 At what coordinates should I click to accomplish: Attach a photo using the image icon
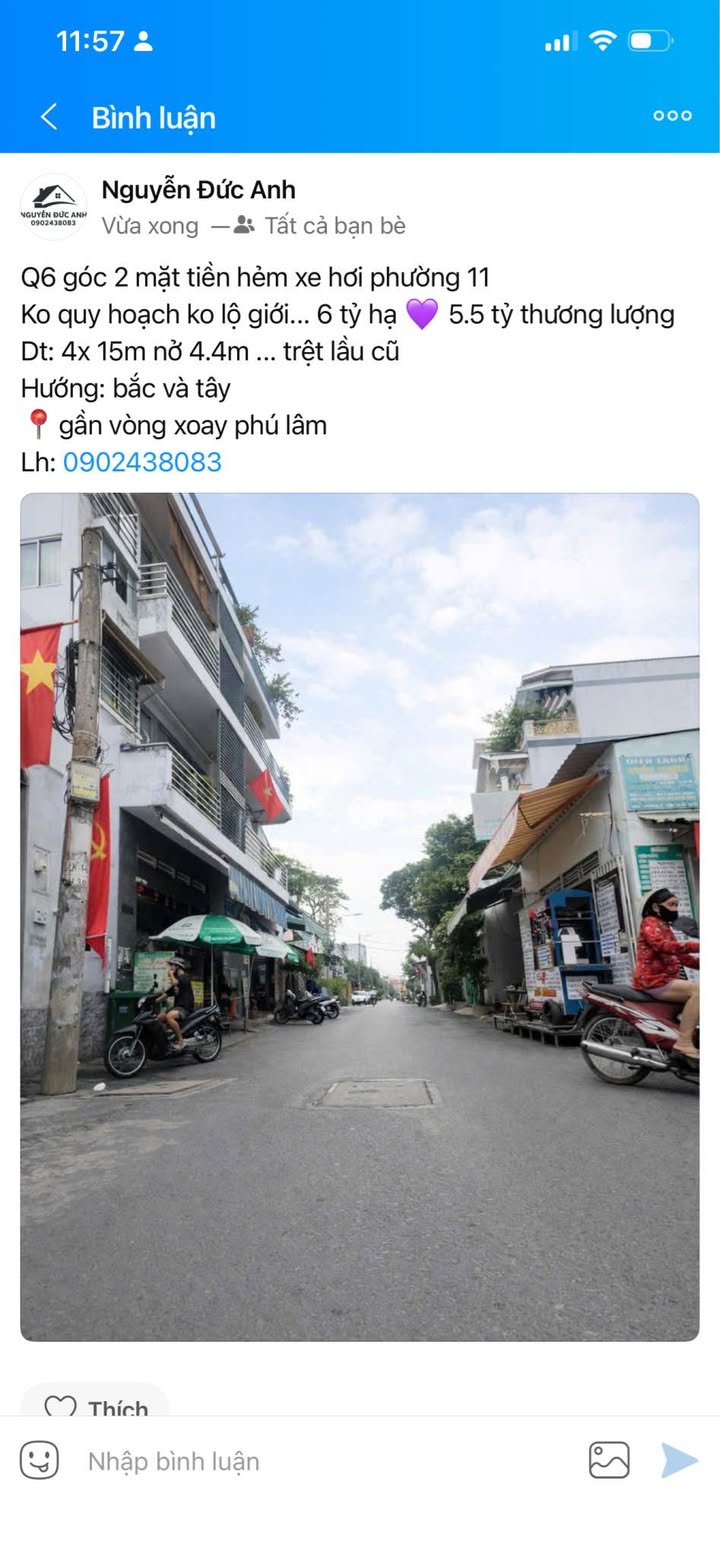pos(609,1460)
